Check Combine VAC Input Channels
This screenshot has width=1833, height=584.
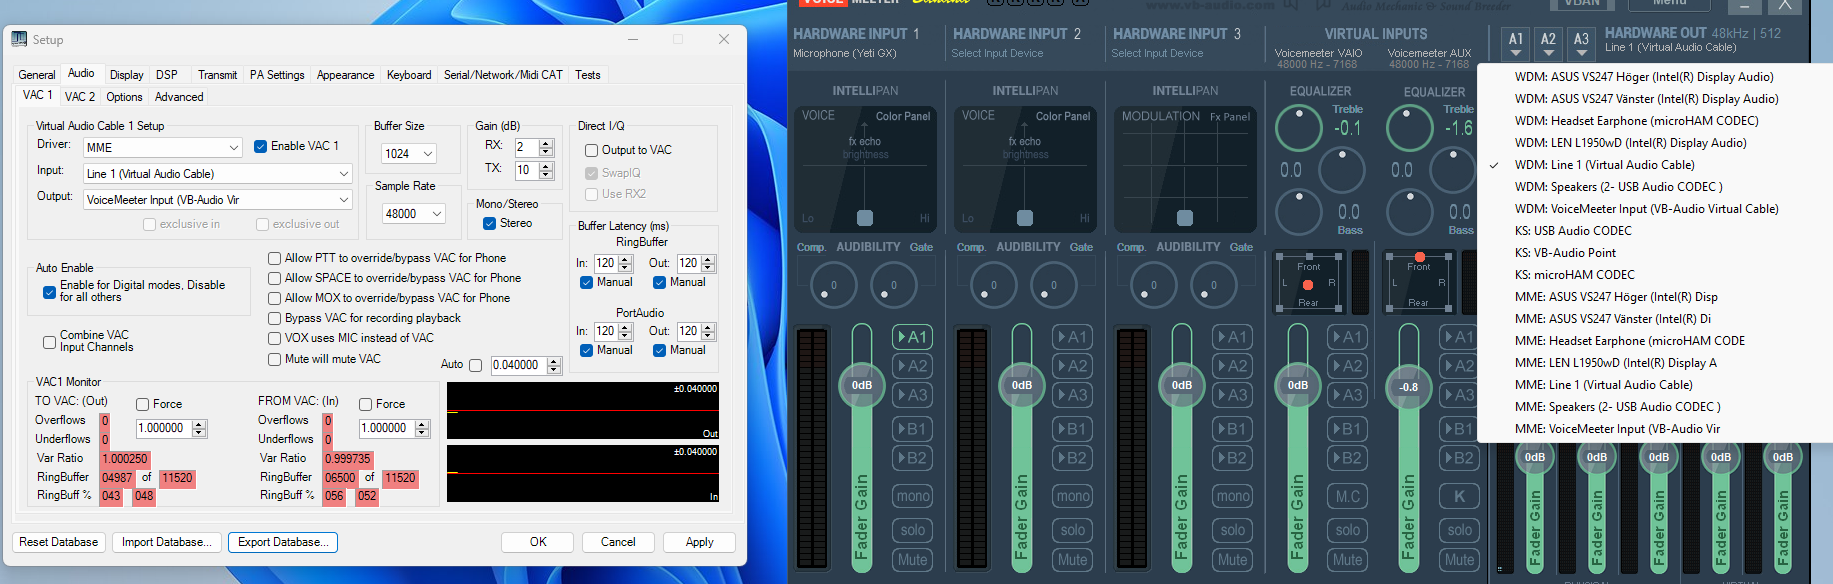49,342
